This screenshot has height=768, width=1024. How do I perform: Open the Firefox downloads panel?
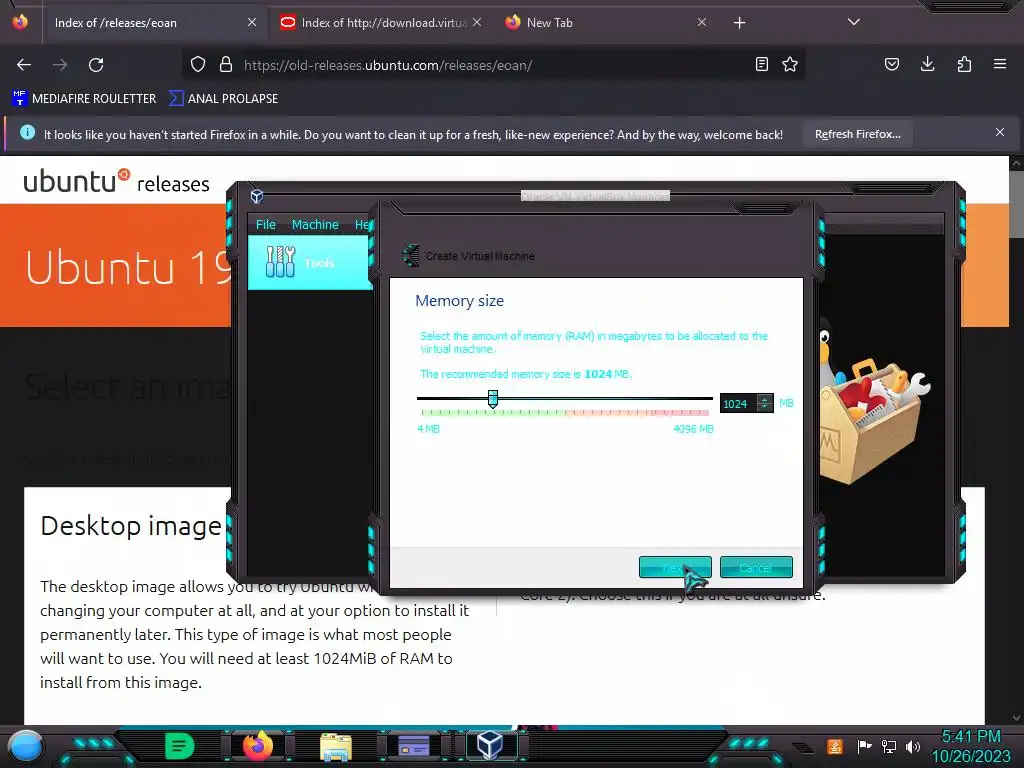pyautogui.click(x=927, y=65)
